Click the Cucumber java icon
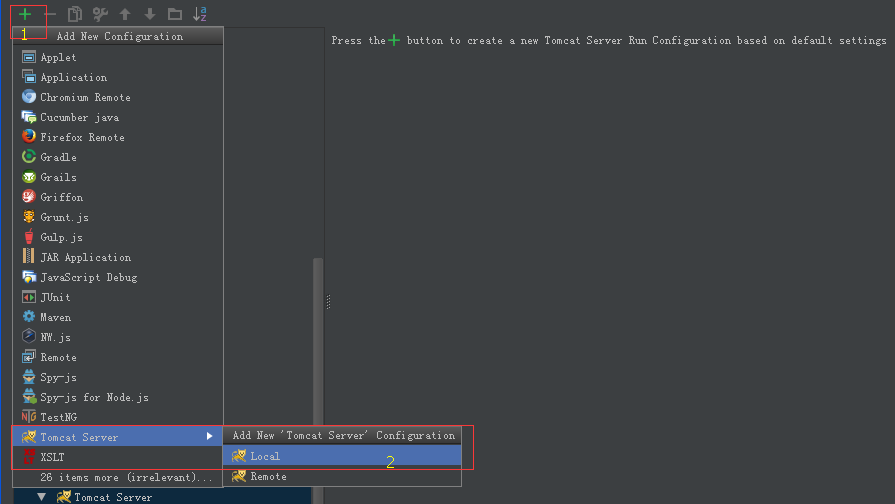895x504 pixels. [29, 117]
